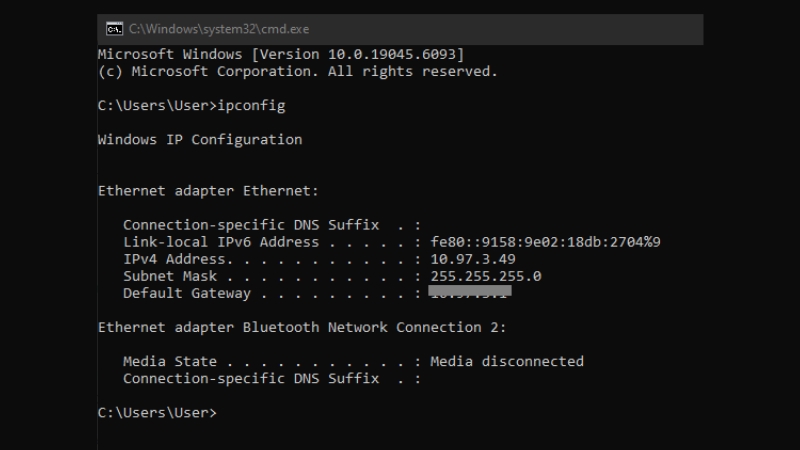Click the Subnet Mask label

click(170, 276)
